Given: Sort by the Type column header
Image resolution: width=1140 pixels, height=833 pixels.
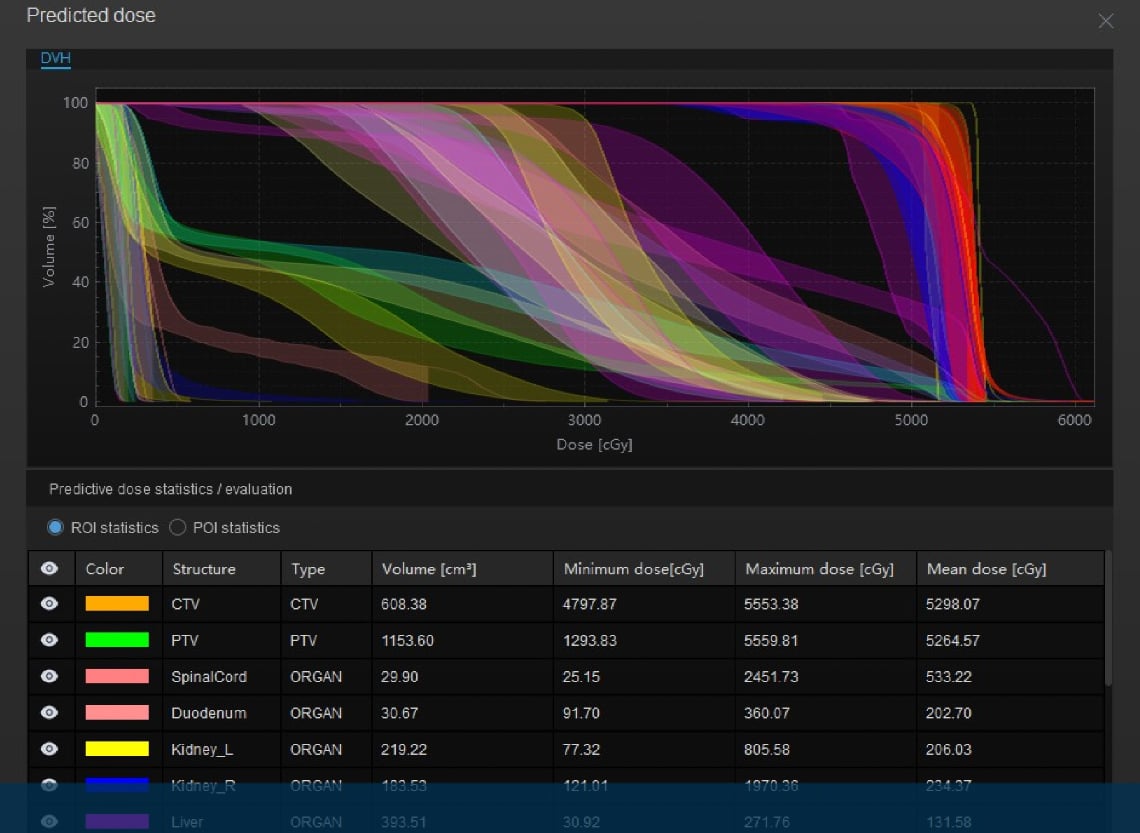Looking at the screenshot, I should (326, 568).
